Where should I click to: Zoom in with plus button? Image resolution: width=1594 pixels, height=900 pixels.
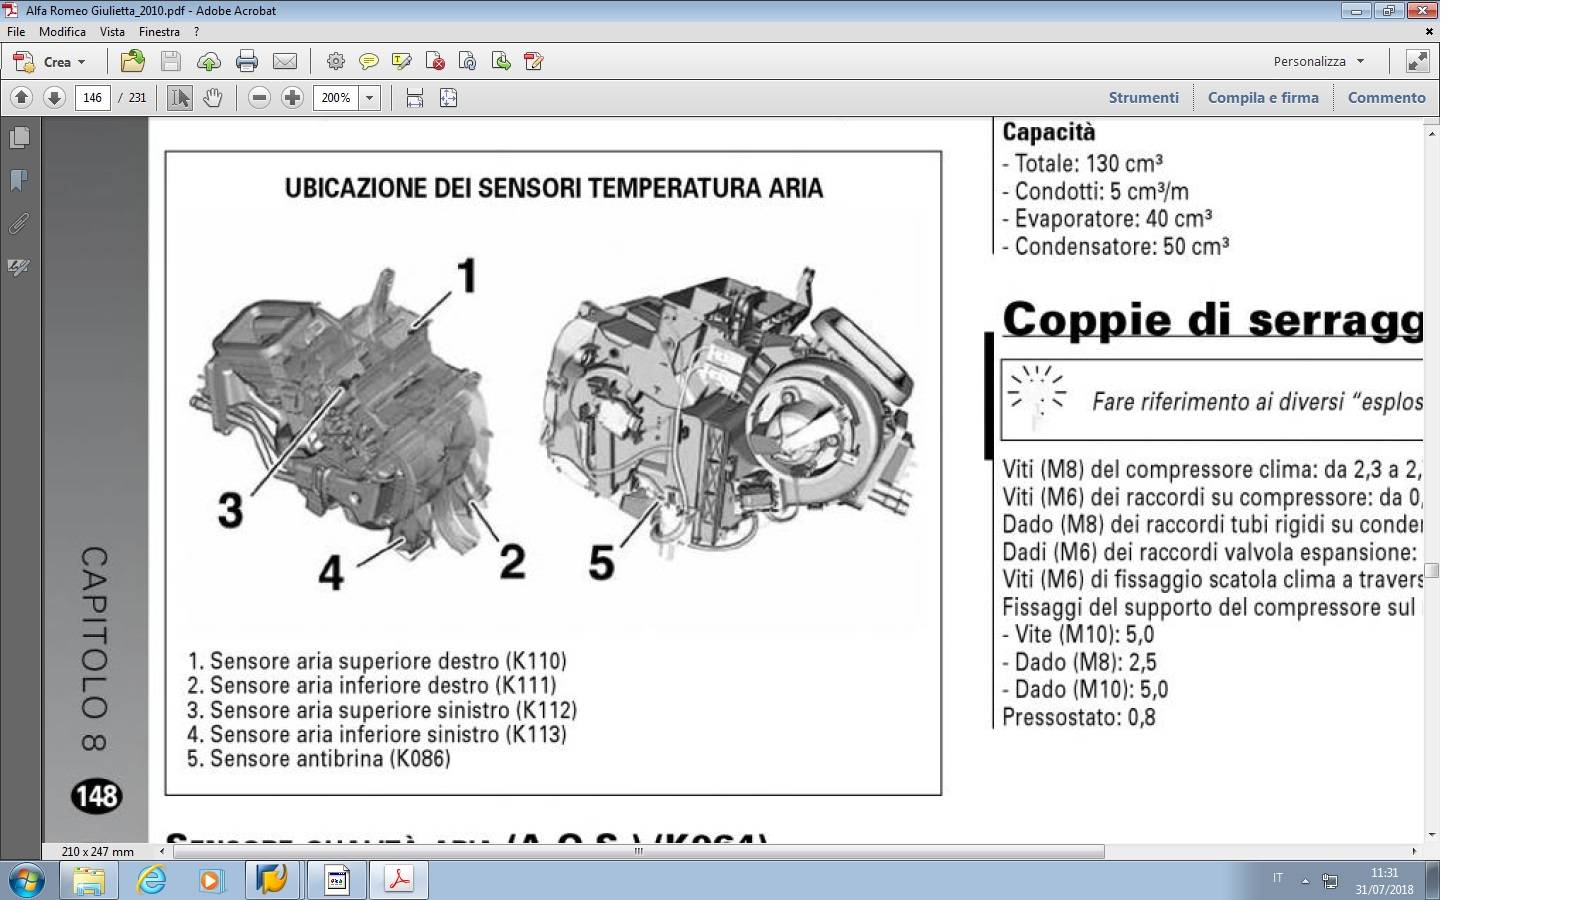pos(292,97)
